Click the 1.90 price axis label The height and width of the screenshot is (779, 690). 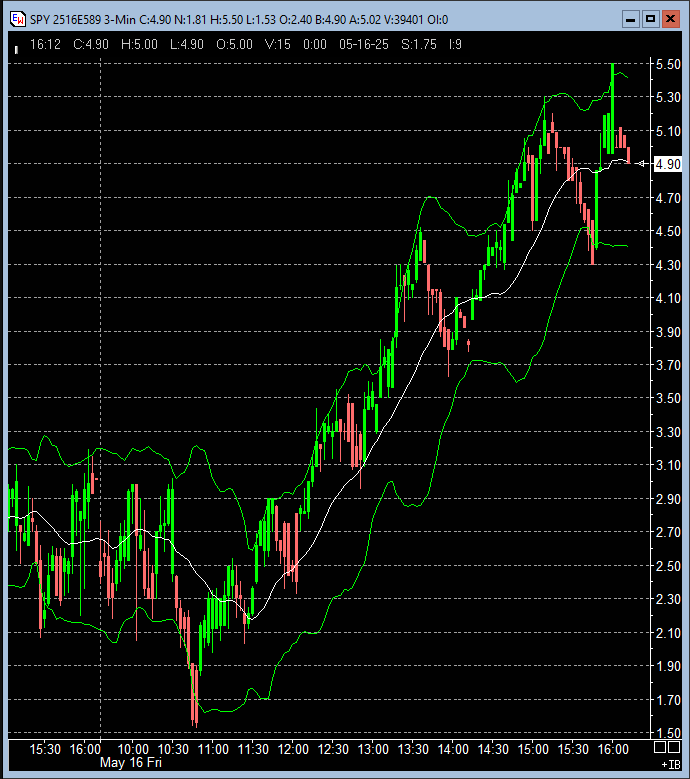[668, 666]
